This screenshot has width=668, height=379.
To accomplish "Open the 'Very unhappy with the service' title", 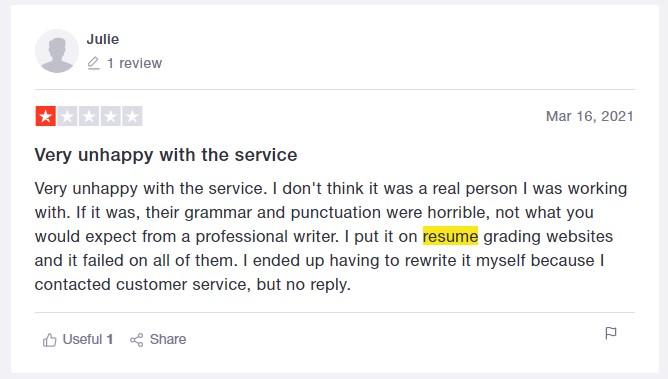I will click(x=166, y=155).
